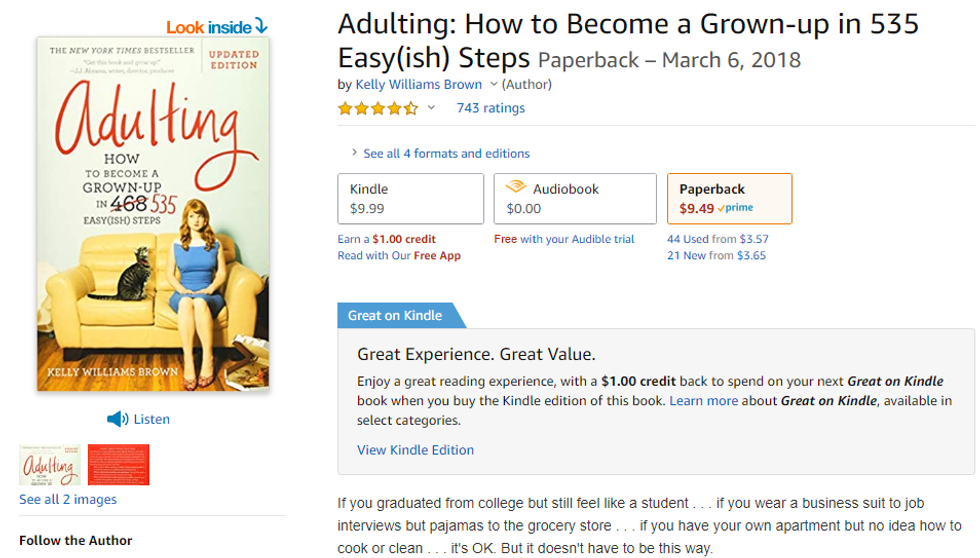Open the star ratings breakdown dropdown
This screenshot has width=980, height=558.
[431, 108]
